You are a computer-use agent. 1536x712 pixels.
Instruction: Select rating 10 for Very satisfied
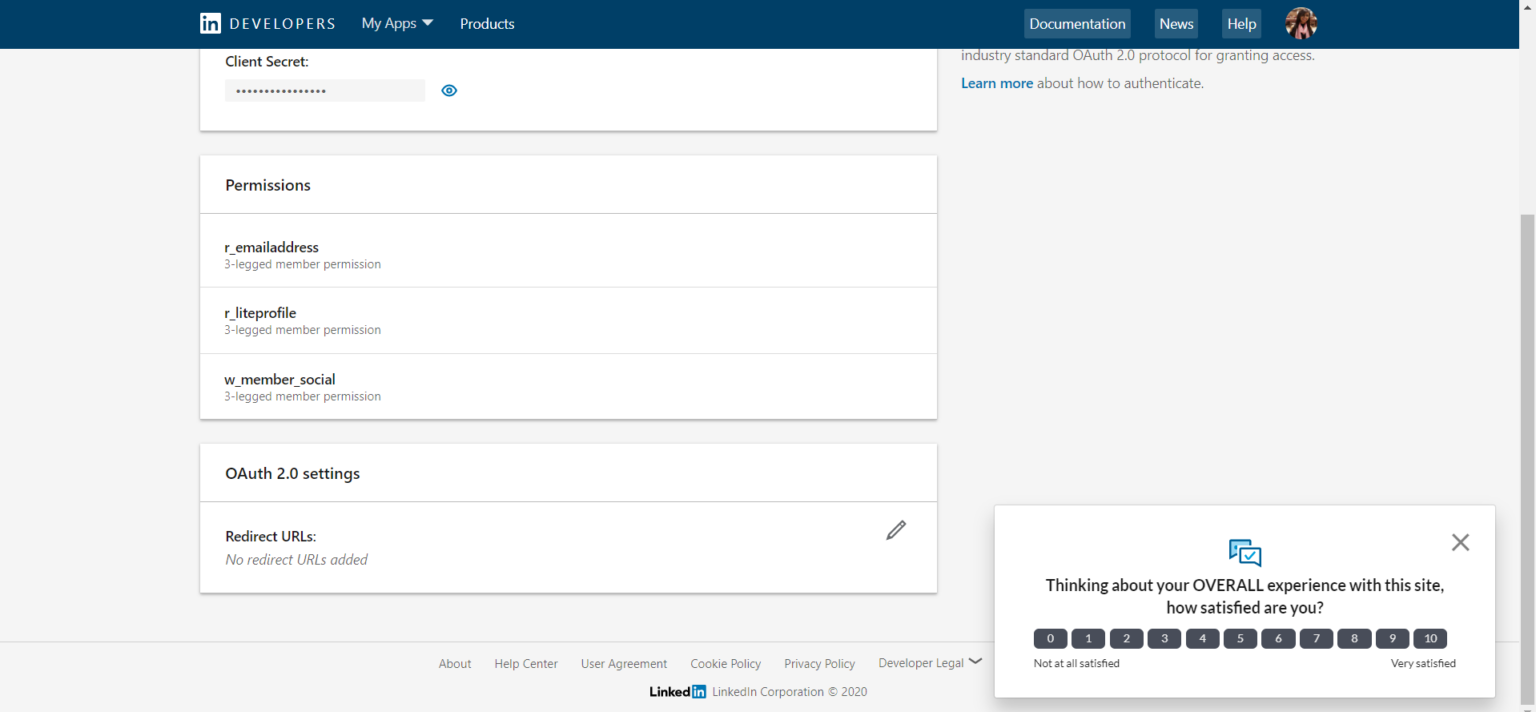1429,638
